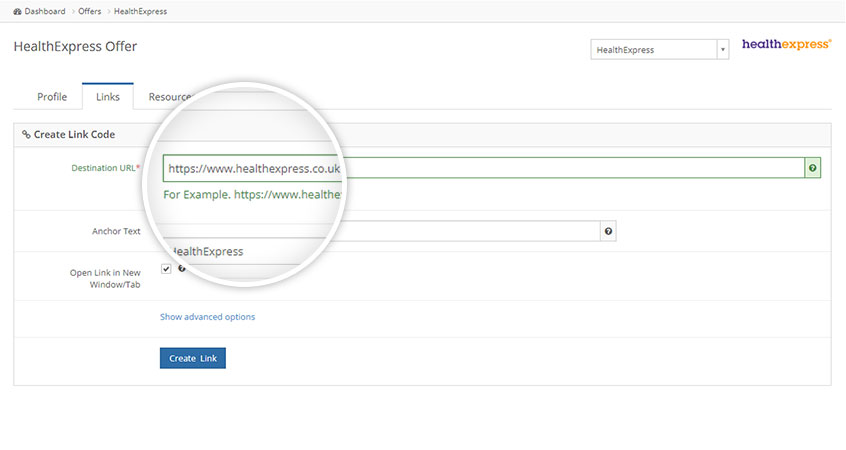This screenshot has width=846, height=450.
Task: Click the Destination URL help icon
Action: [812, 169]
